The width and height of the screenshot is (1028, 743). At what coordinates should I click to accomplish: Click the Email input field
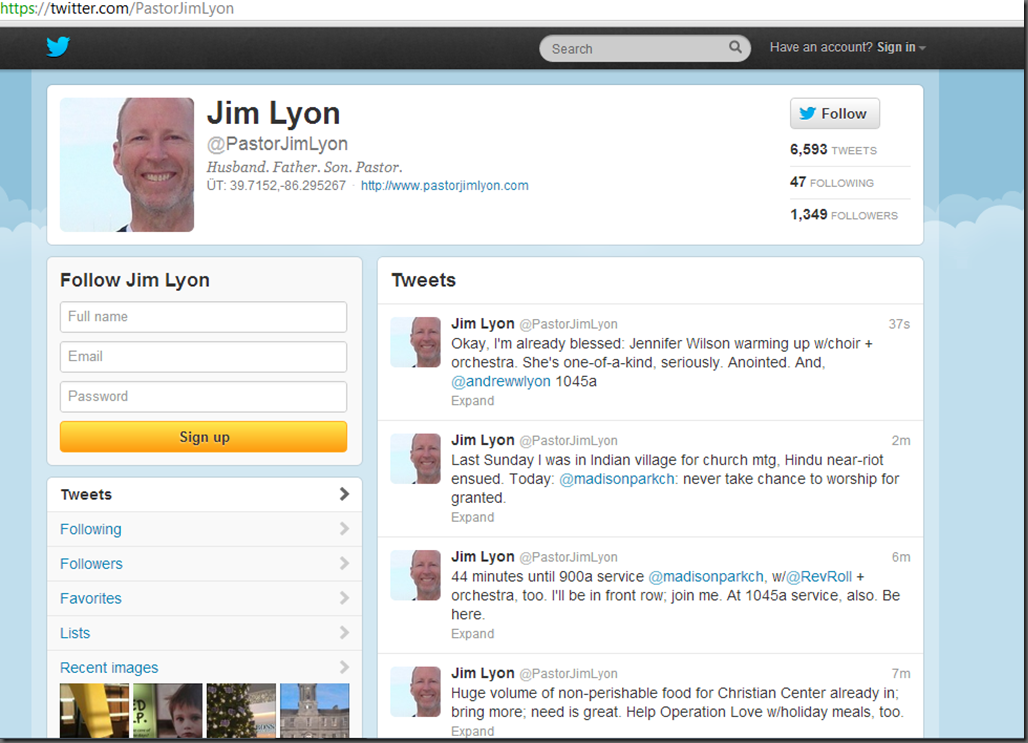203,357
